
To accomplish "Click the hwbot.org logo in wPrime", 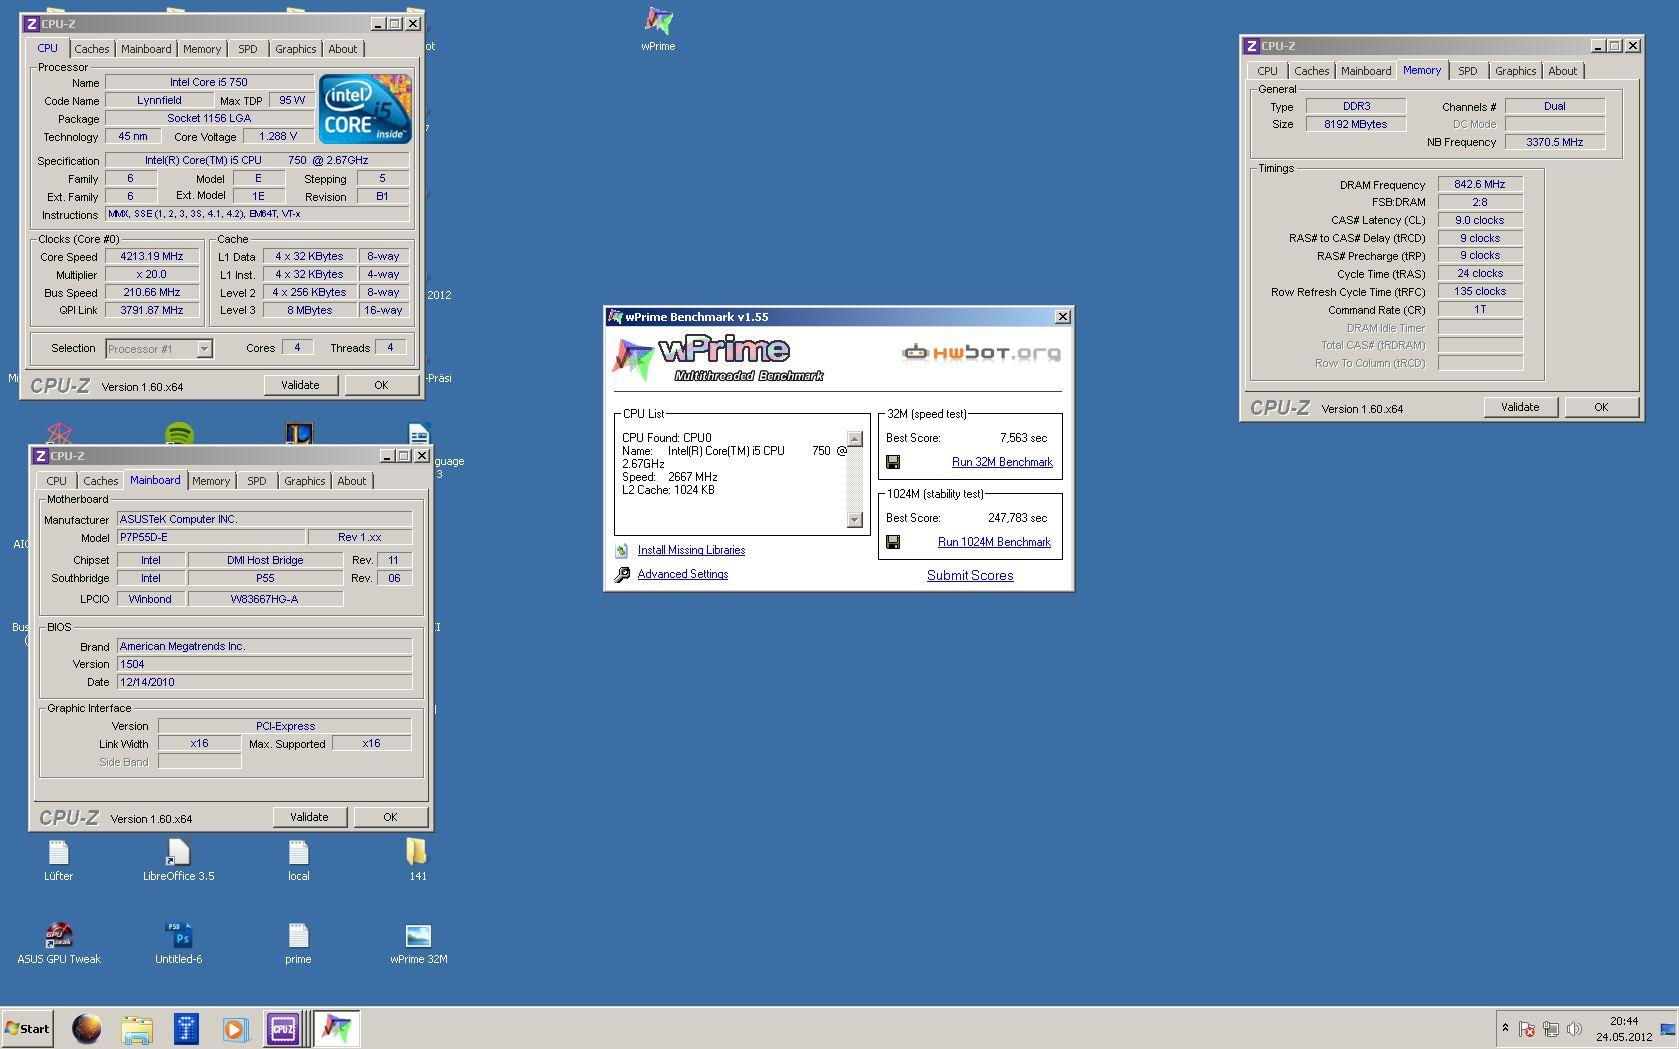I will [x=981, y=352].
